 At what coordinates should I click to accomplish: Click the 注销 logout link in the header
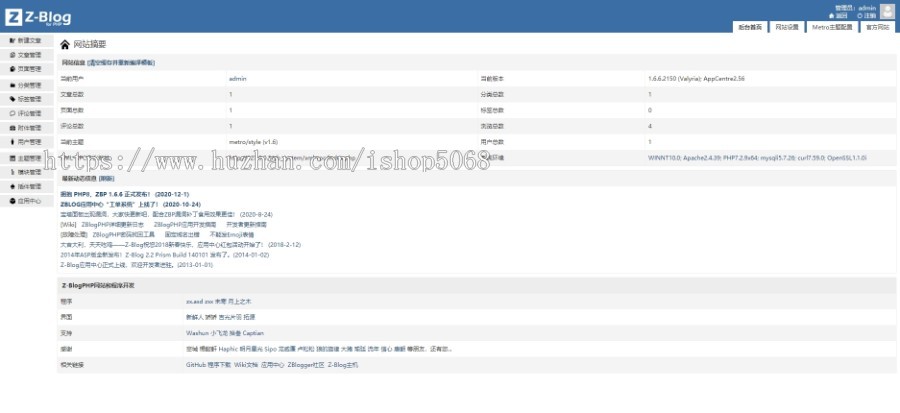point(866,15)
